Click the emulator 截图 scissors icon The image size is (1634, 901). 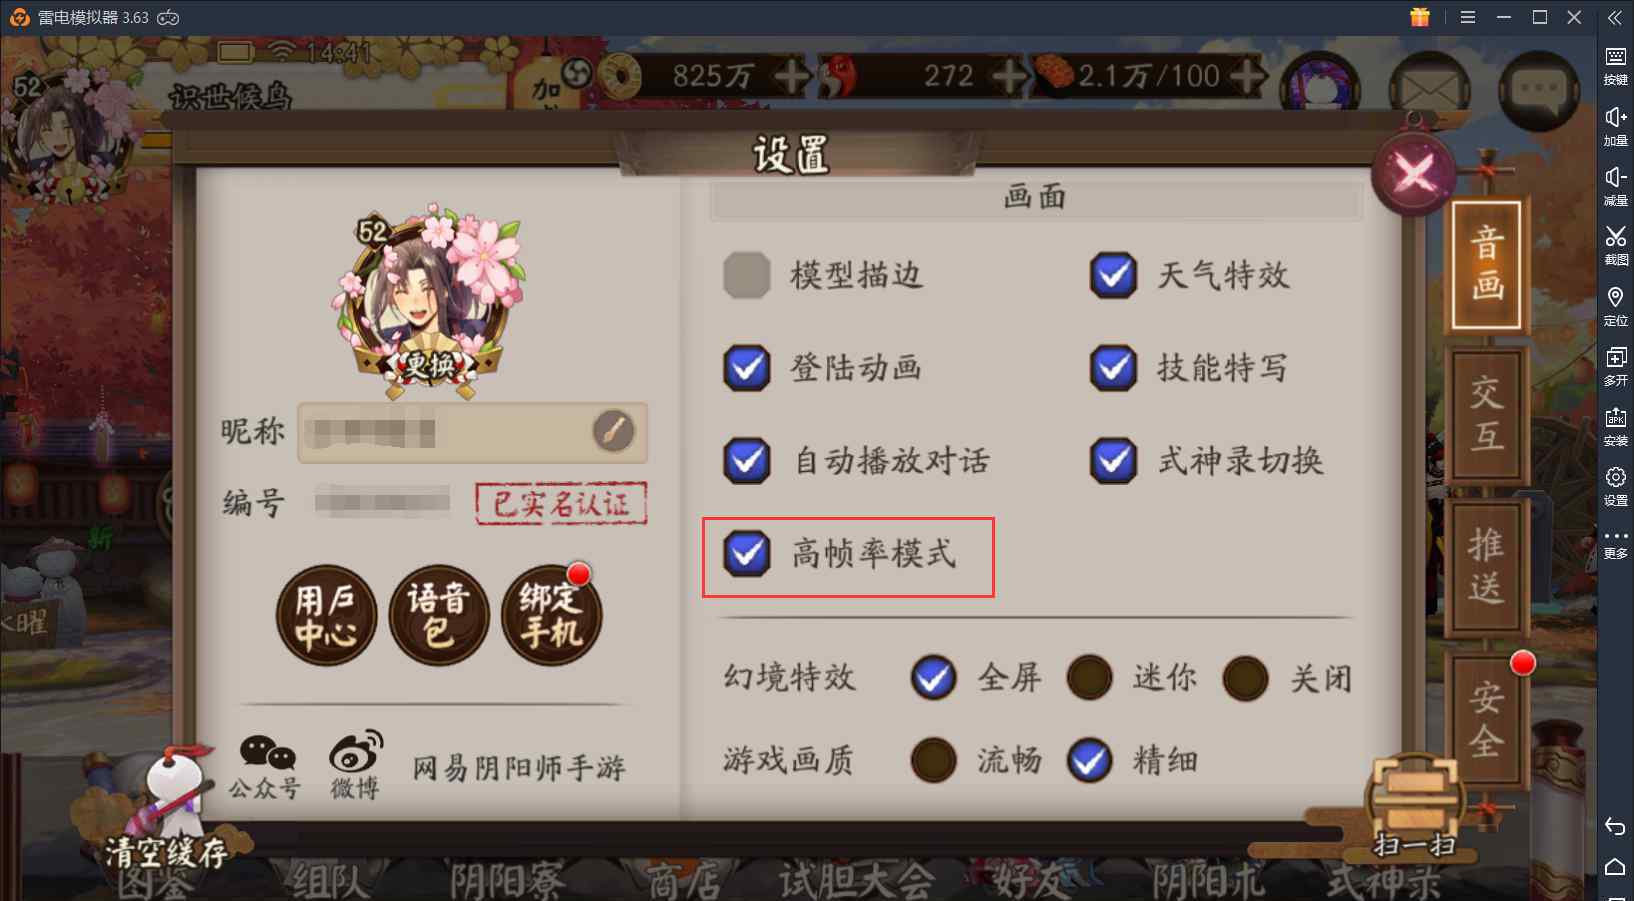tap(1615, 243)
